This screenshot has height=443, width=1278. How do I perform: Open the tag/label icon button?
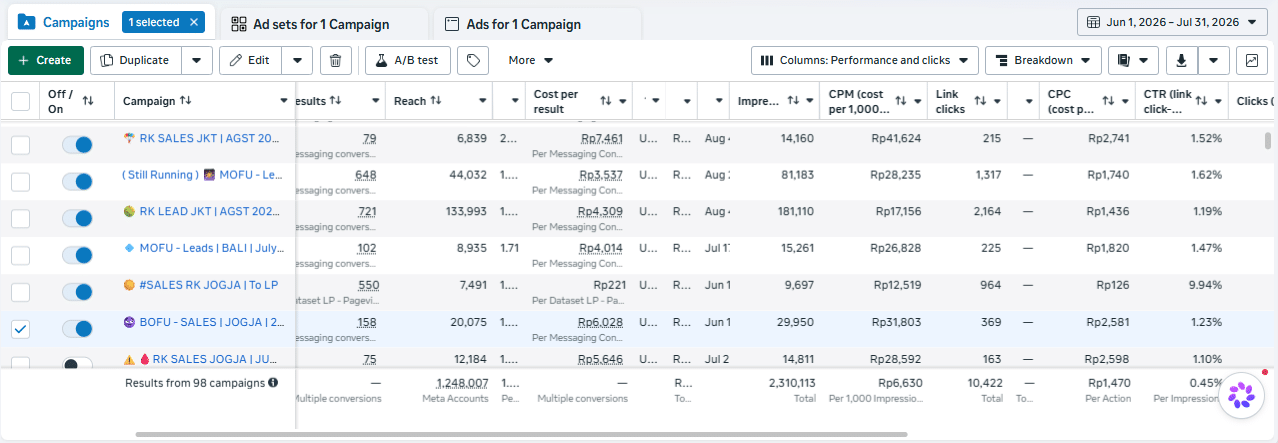point(473,60)
